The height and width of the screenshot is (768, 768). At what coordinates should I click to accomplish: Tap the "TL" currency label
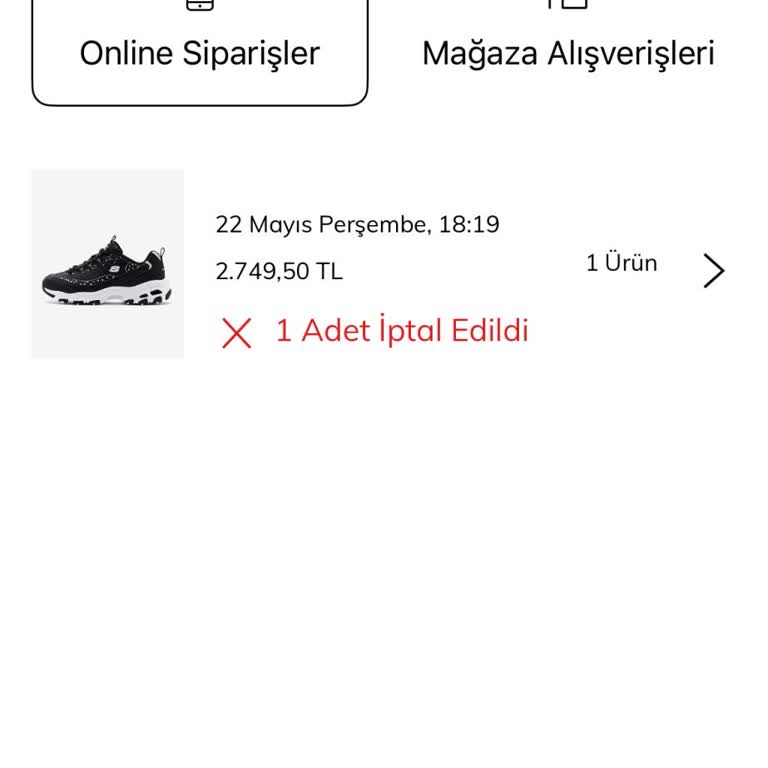pyautogui.click(x=329, y=271)
